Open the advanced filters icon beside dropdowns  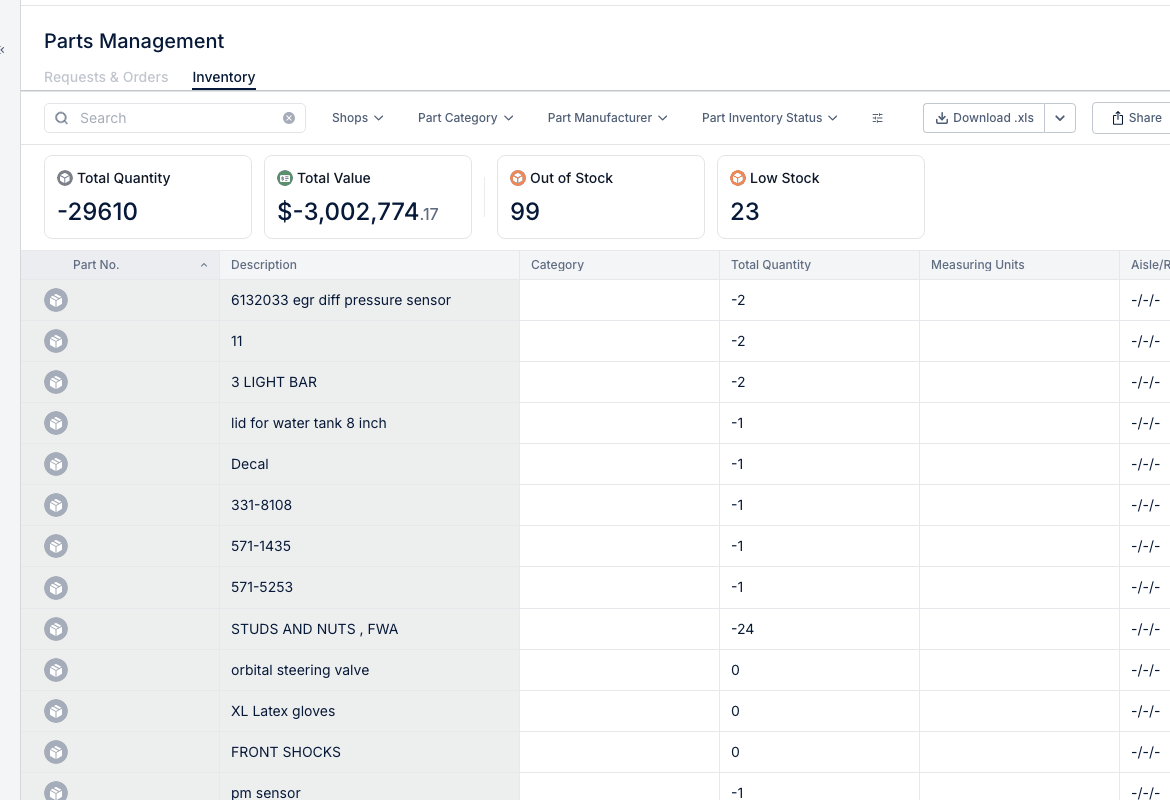877,117
